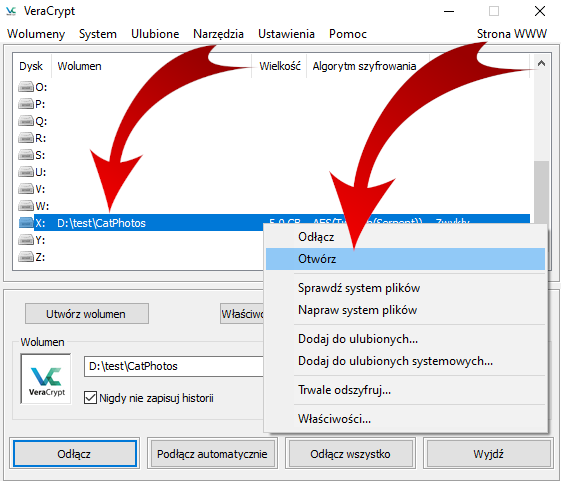Click the S: drive icon
This screenshot has width=561, height=481.
coord(26,155)
